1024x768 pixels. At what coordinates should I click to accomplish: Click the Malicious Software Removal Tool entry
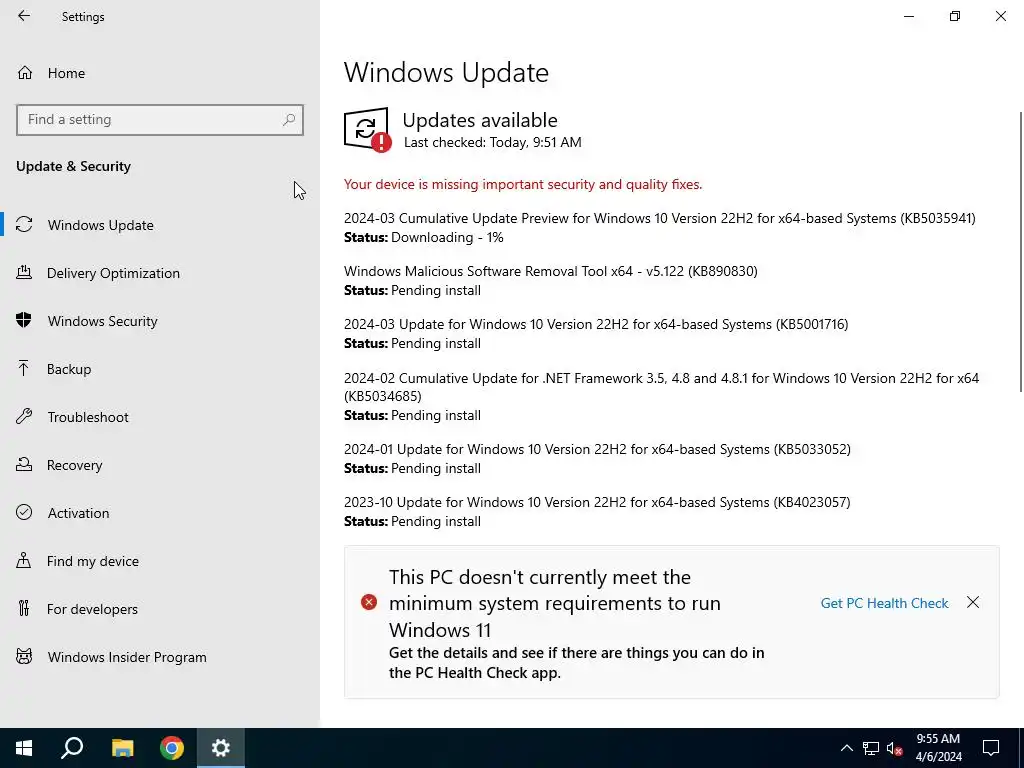[x=551, y=271]
